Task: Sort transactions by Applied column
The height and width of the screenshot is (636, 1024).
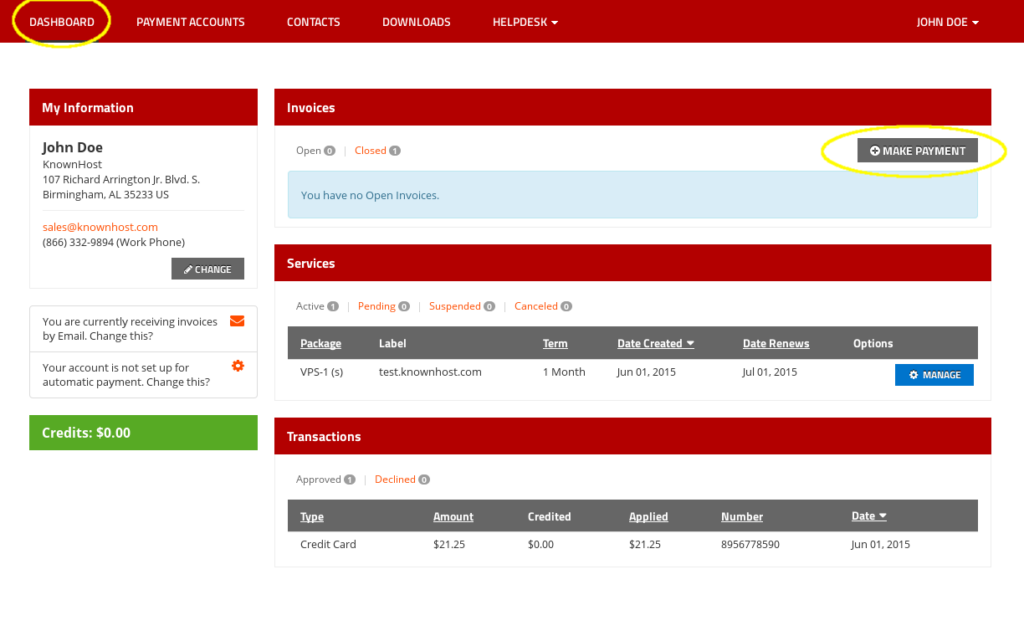Action: [x=648, y=517]
